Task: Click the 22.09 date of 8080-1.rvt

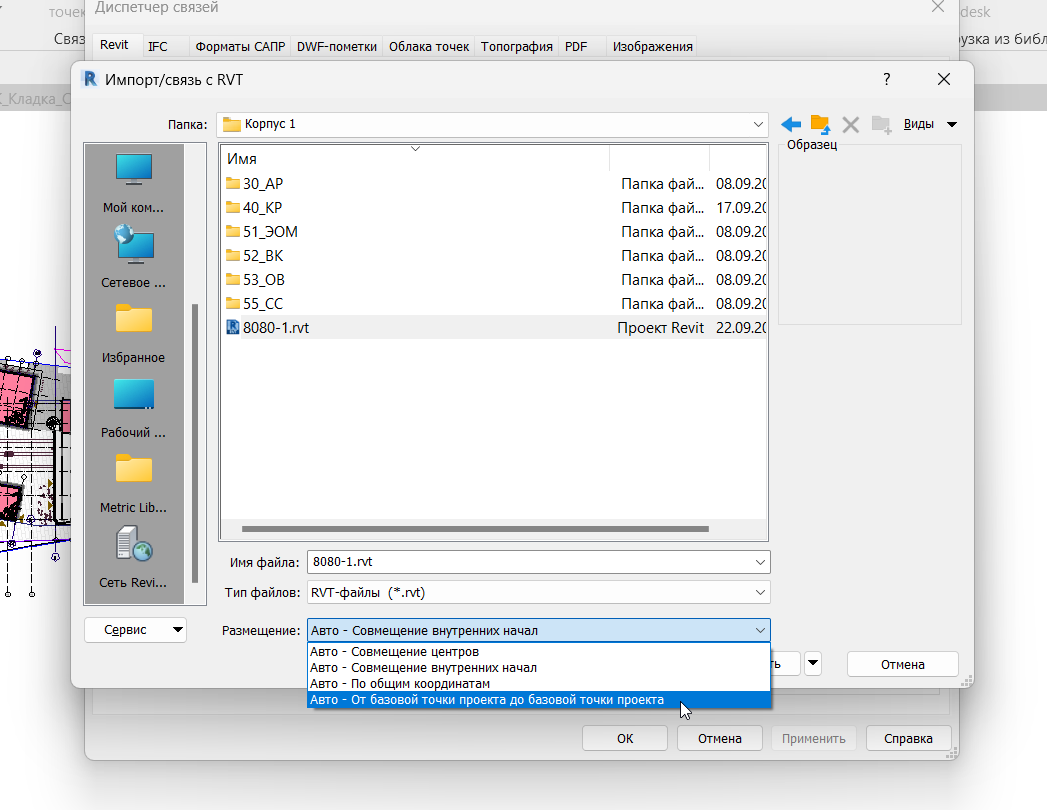Action: (741, 328)
